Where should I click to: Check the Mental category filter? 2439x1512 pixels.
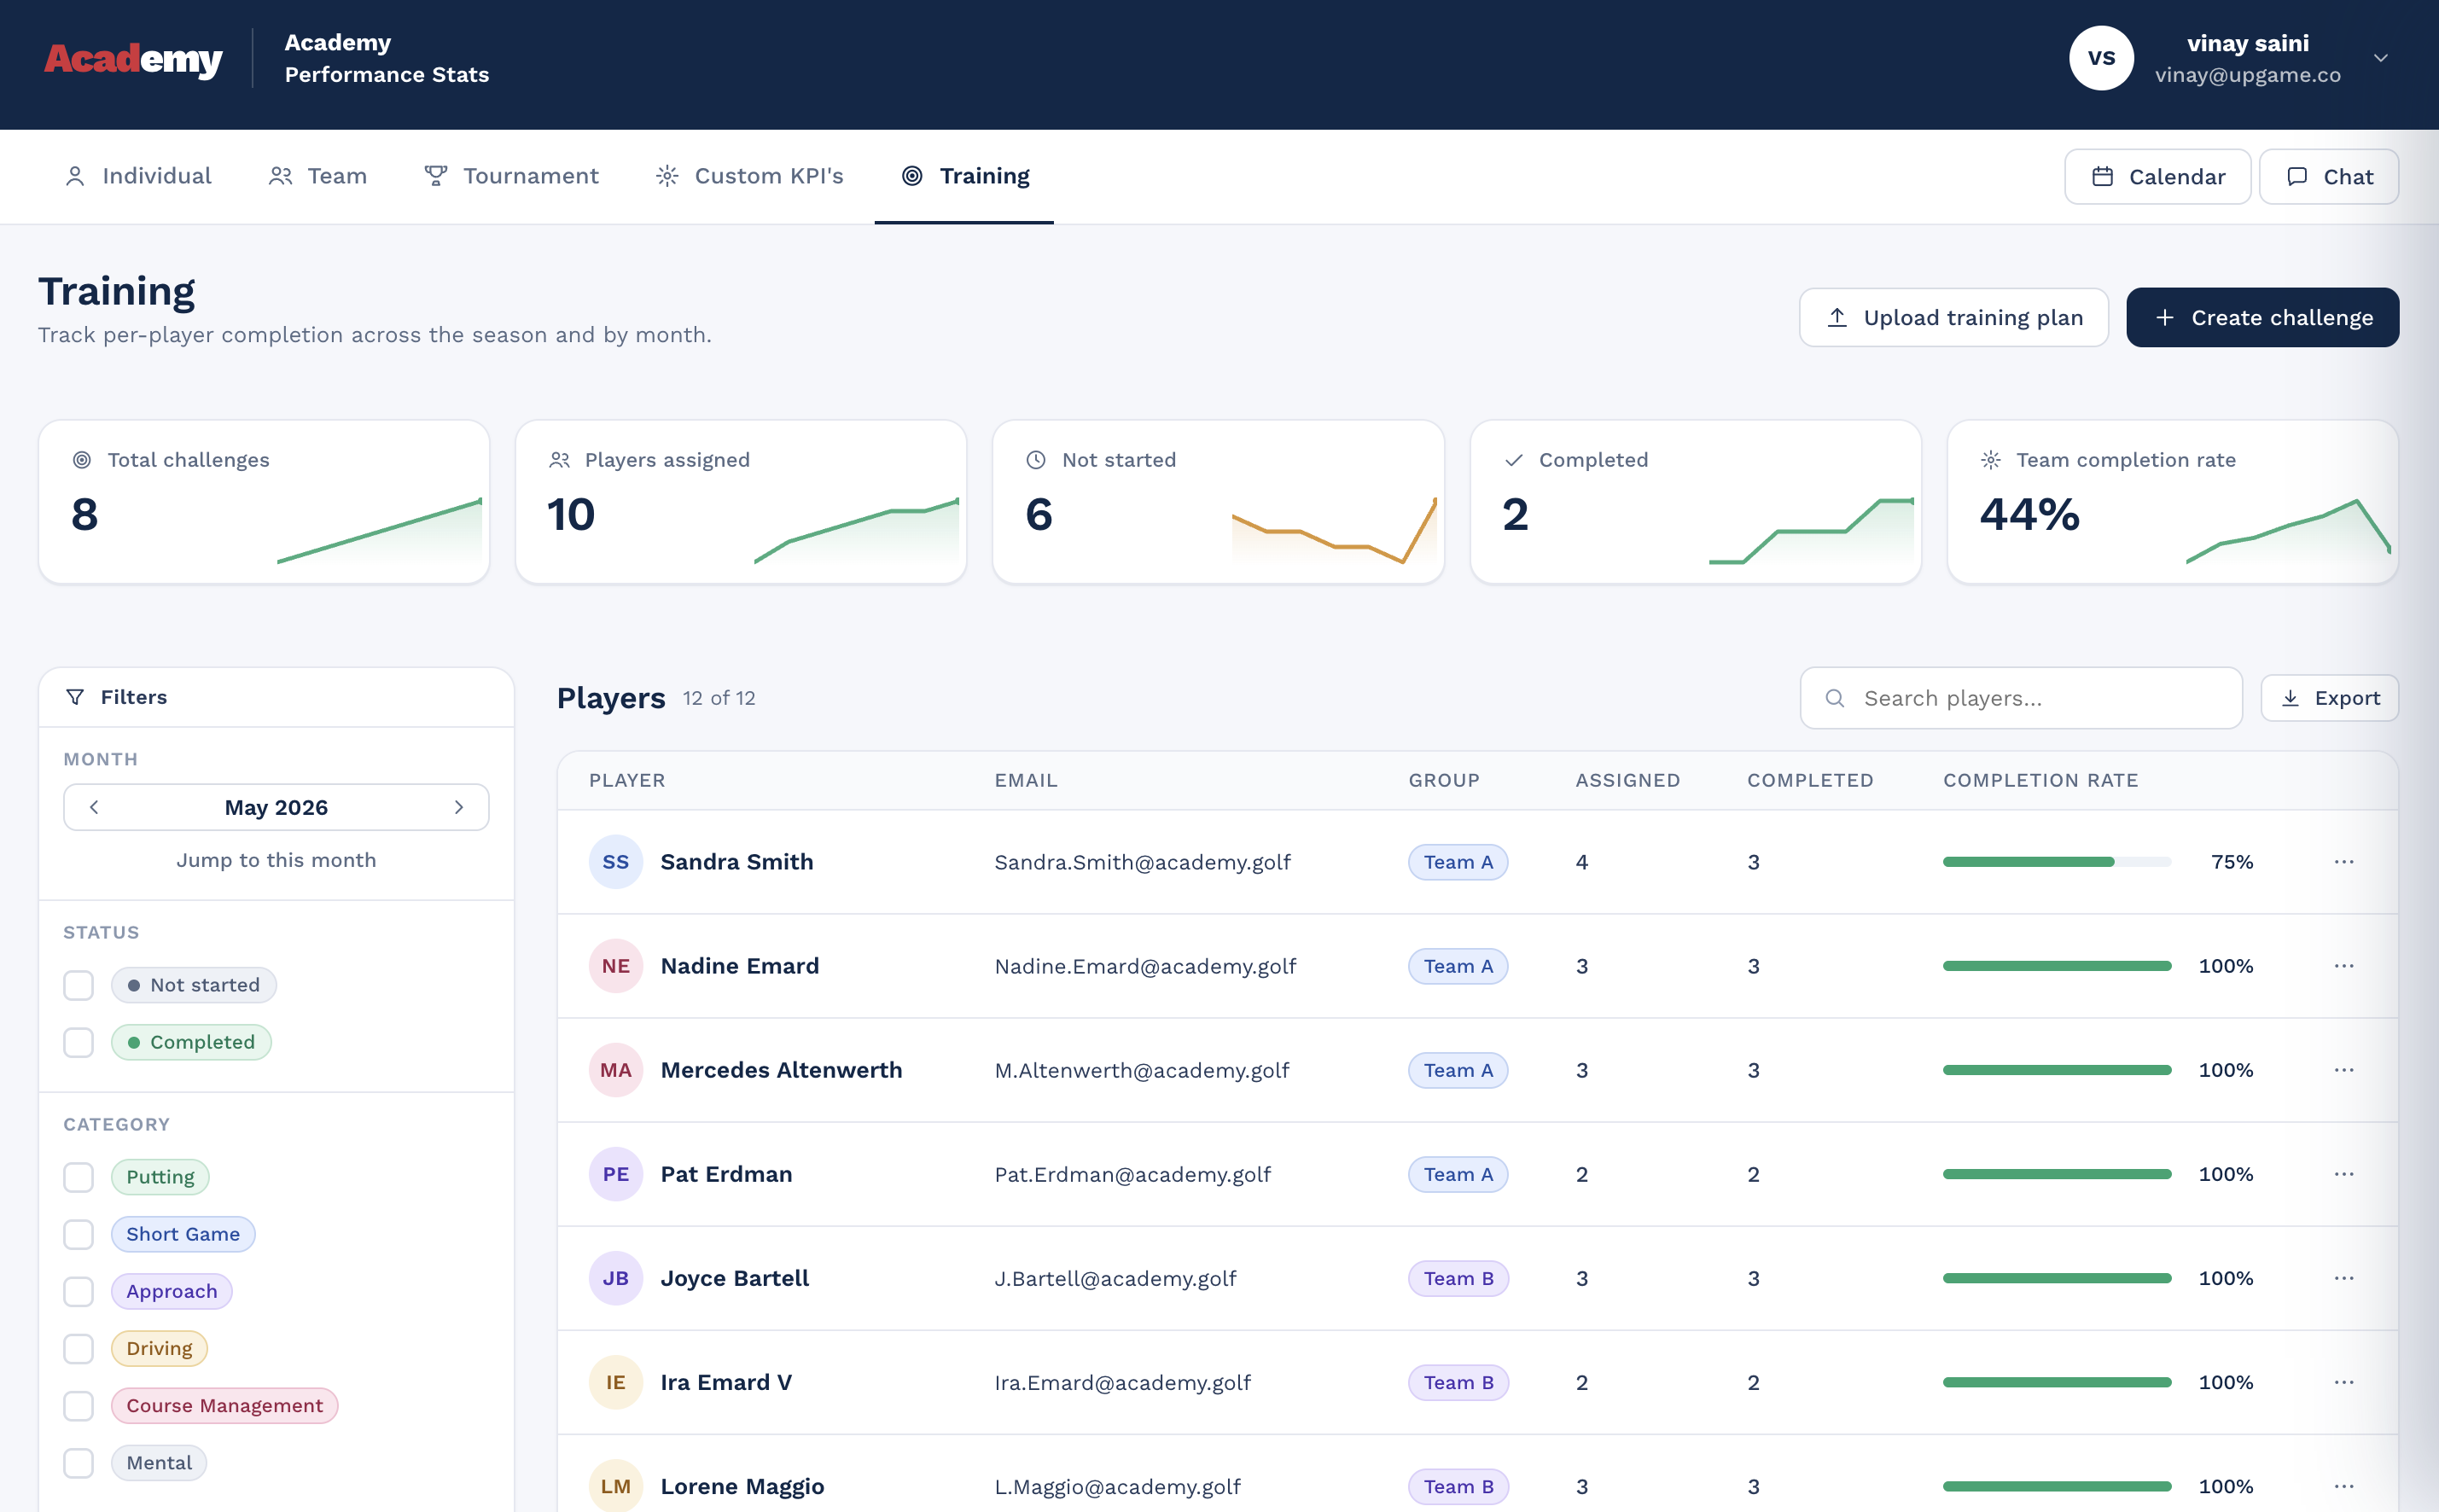(78, 1463)
